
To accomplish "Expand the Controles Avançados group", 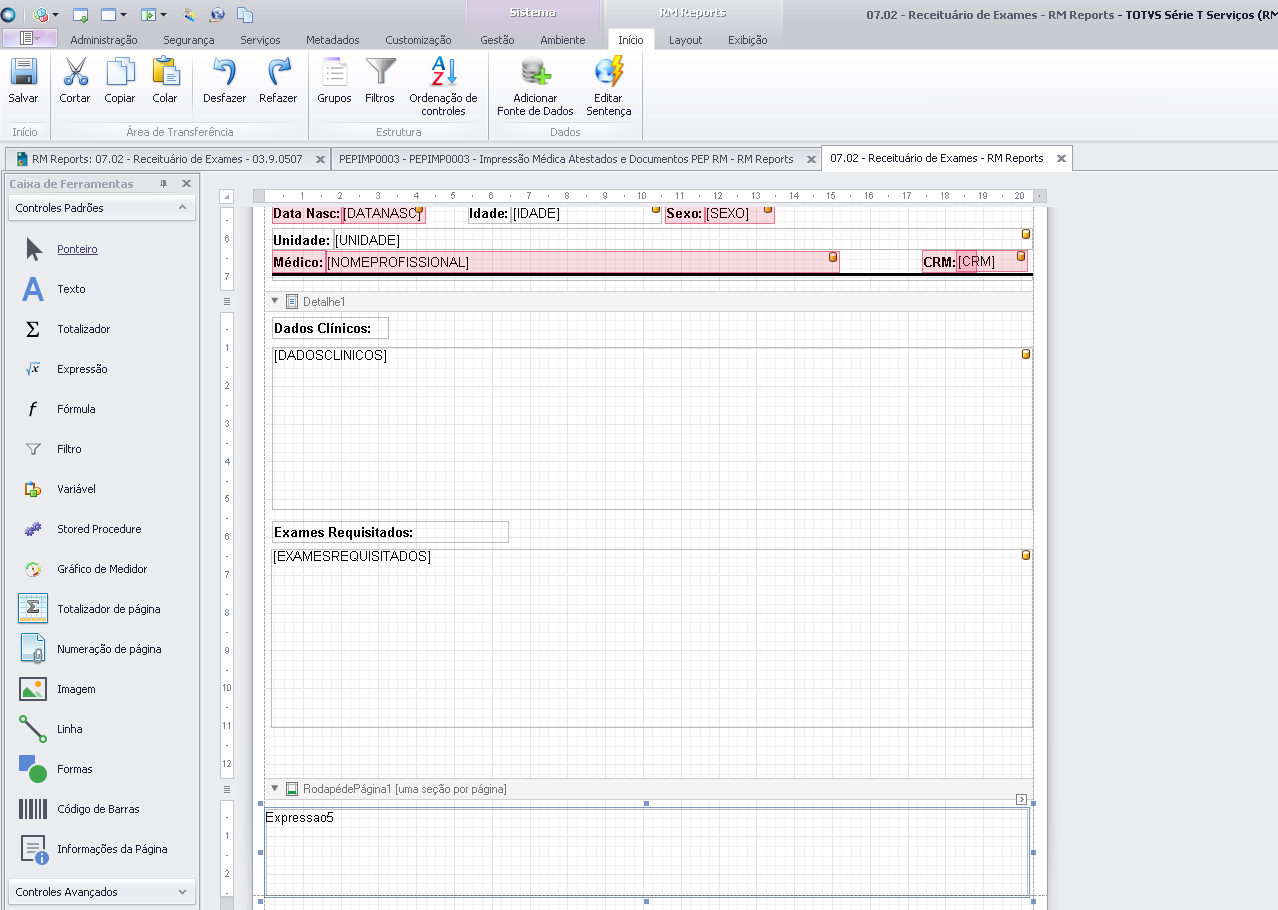I will [x=182, y=892].
